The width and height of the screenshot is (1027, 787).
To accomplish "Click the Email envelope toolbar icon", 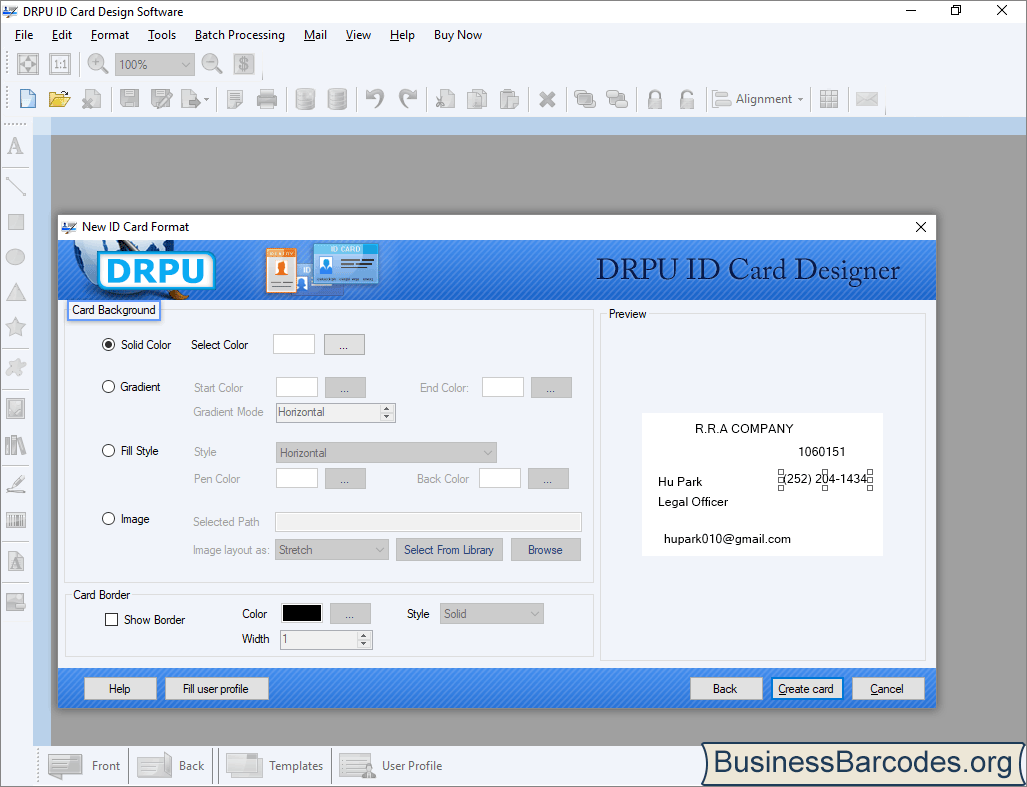I will point(867,99).
